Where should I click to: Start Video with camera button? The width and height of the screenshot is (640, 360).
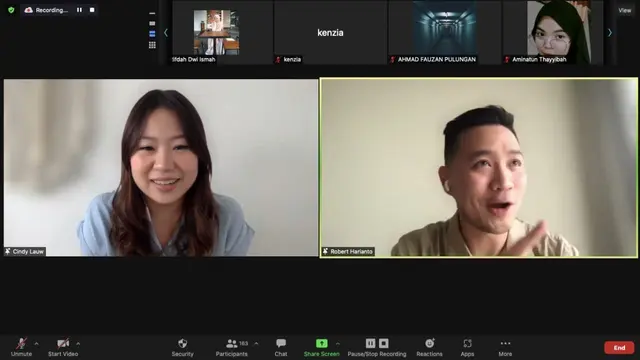[63, 347]
